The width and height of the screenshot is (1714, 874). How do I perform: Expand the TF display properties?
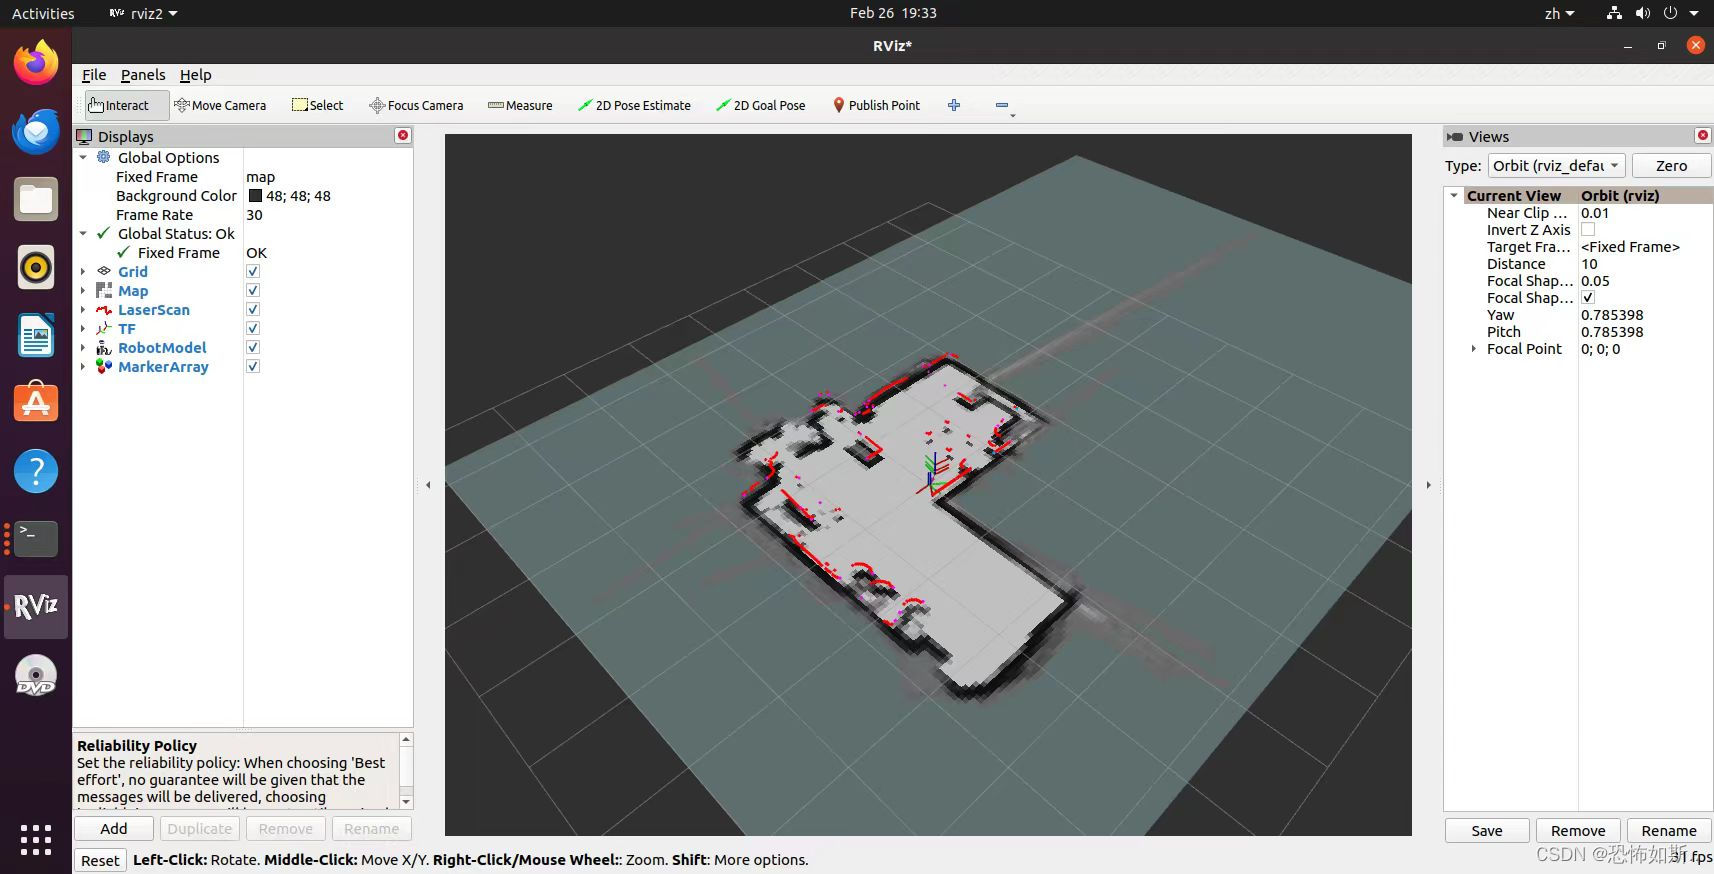[x=83, y=328]
